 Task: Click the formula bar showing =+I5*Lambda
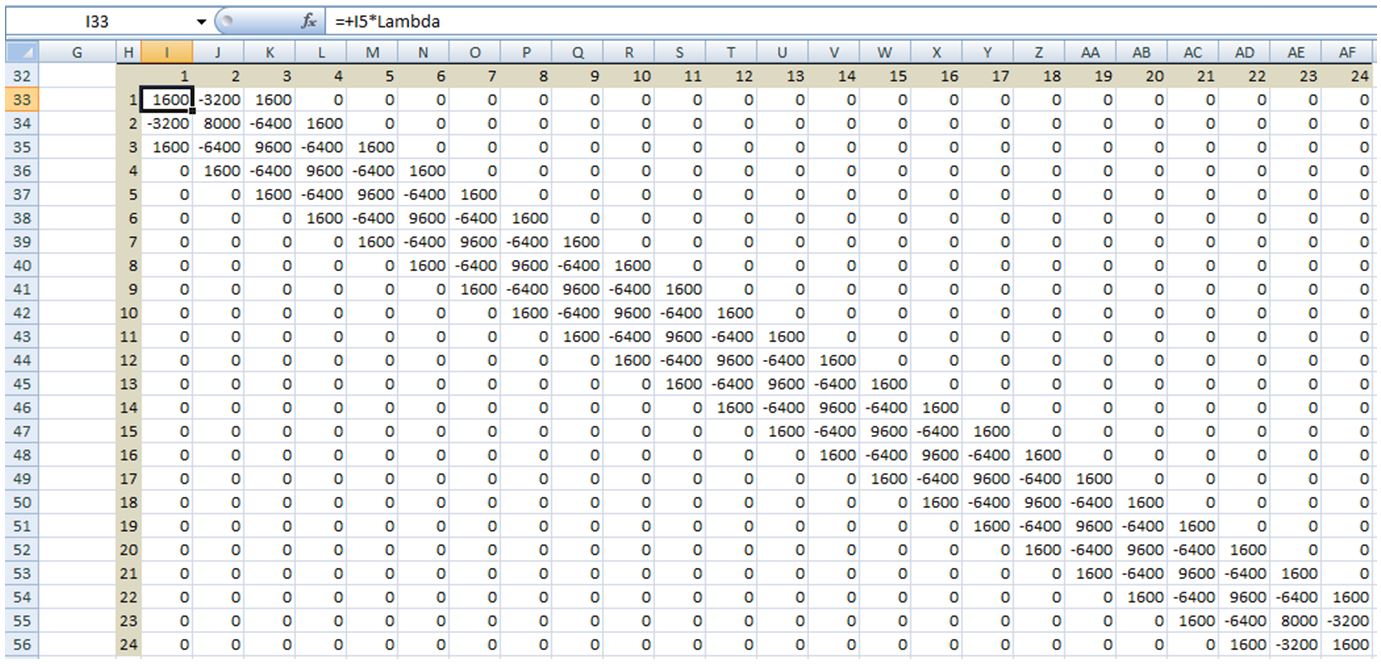[x=800, y=21]
